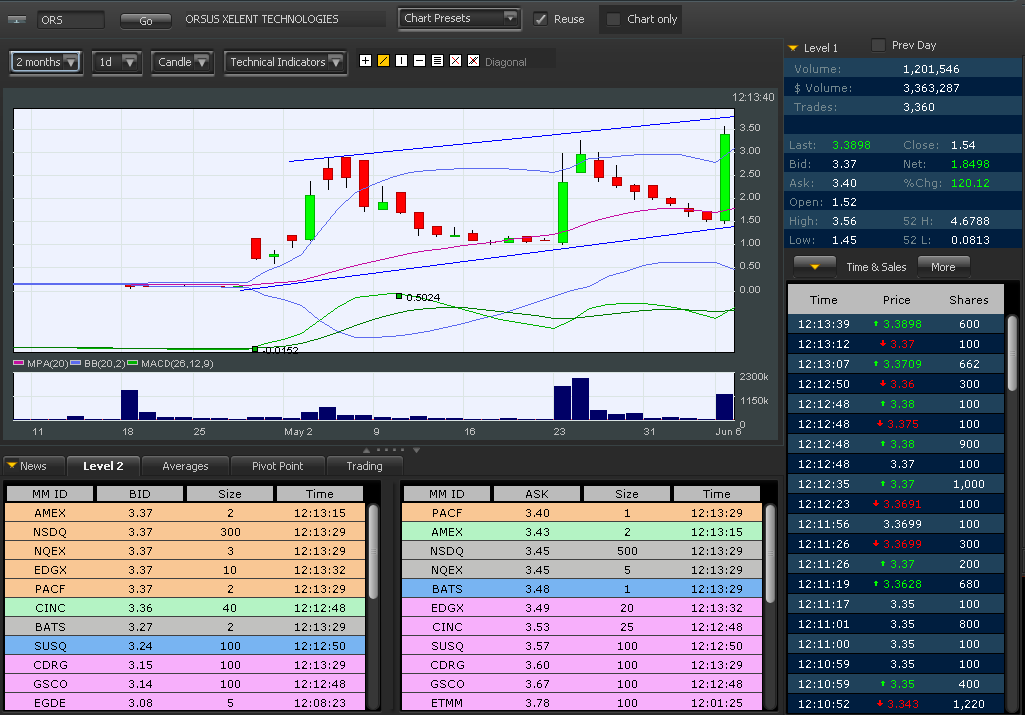The height and width of the screenshot is (715, 1025).
Task: Click the ask table vertical scrollbar
Action: point(770,554)
